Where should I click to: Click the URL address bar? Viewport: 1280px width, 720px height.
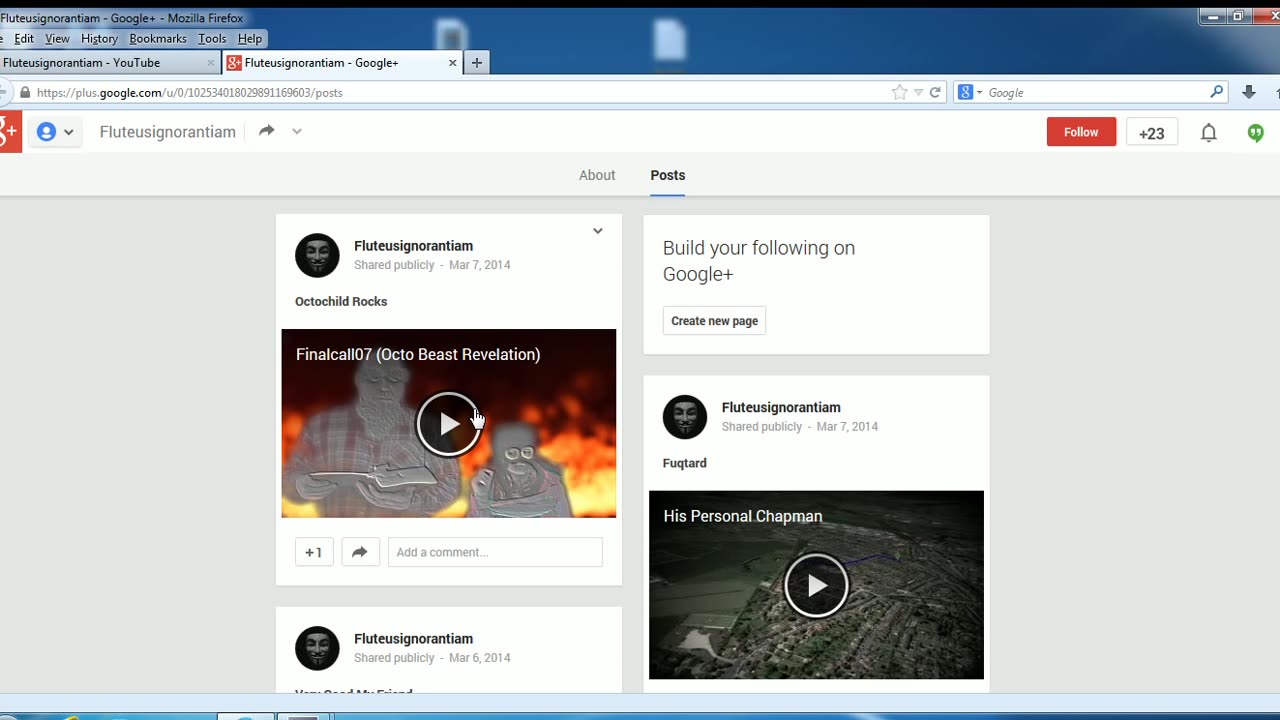point(460,92)
